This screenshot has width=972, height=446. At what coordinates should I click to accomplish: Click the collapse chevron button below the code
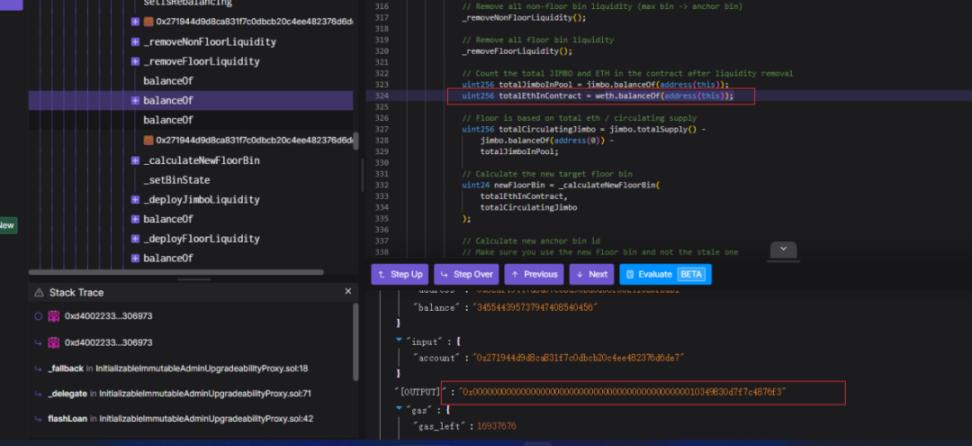pos(782,250)
